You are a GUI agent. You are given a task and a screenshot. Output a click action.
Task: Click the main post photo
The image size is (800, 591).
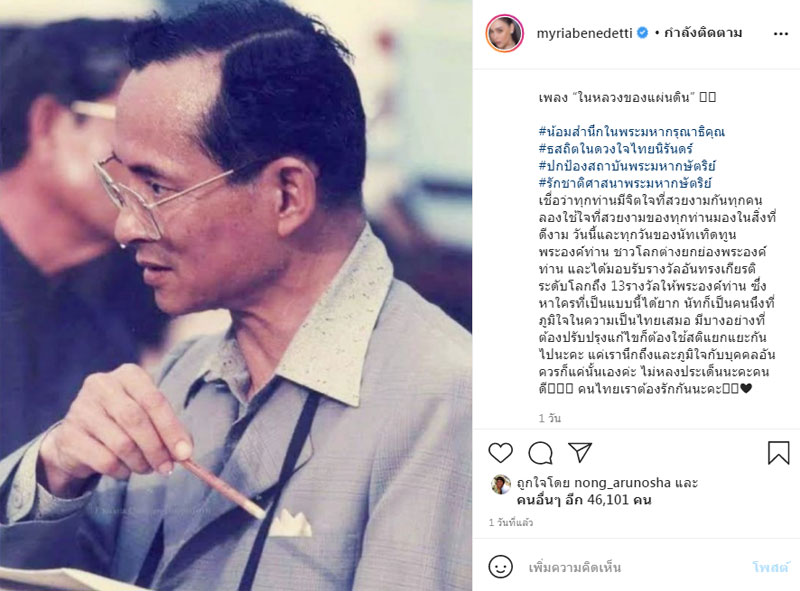coord(236,296)
